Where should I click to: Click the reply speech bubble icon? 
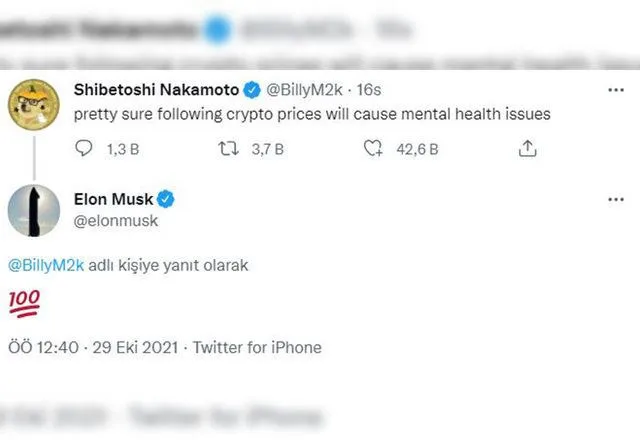click(84, 148)
